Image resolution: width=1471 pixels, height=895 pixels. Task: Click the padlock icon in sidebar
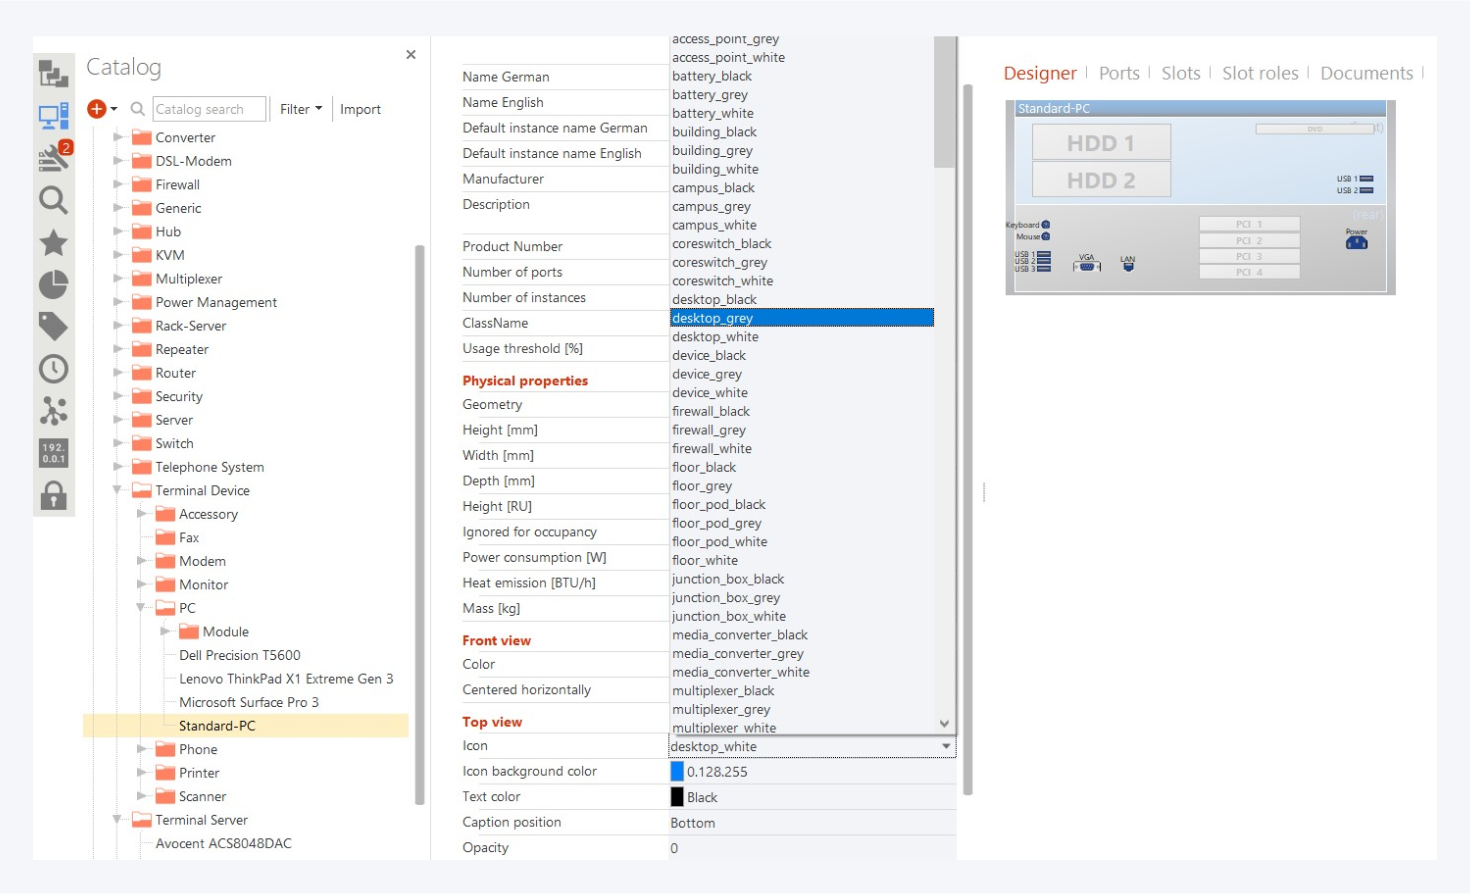[53, 496]
